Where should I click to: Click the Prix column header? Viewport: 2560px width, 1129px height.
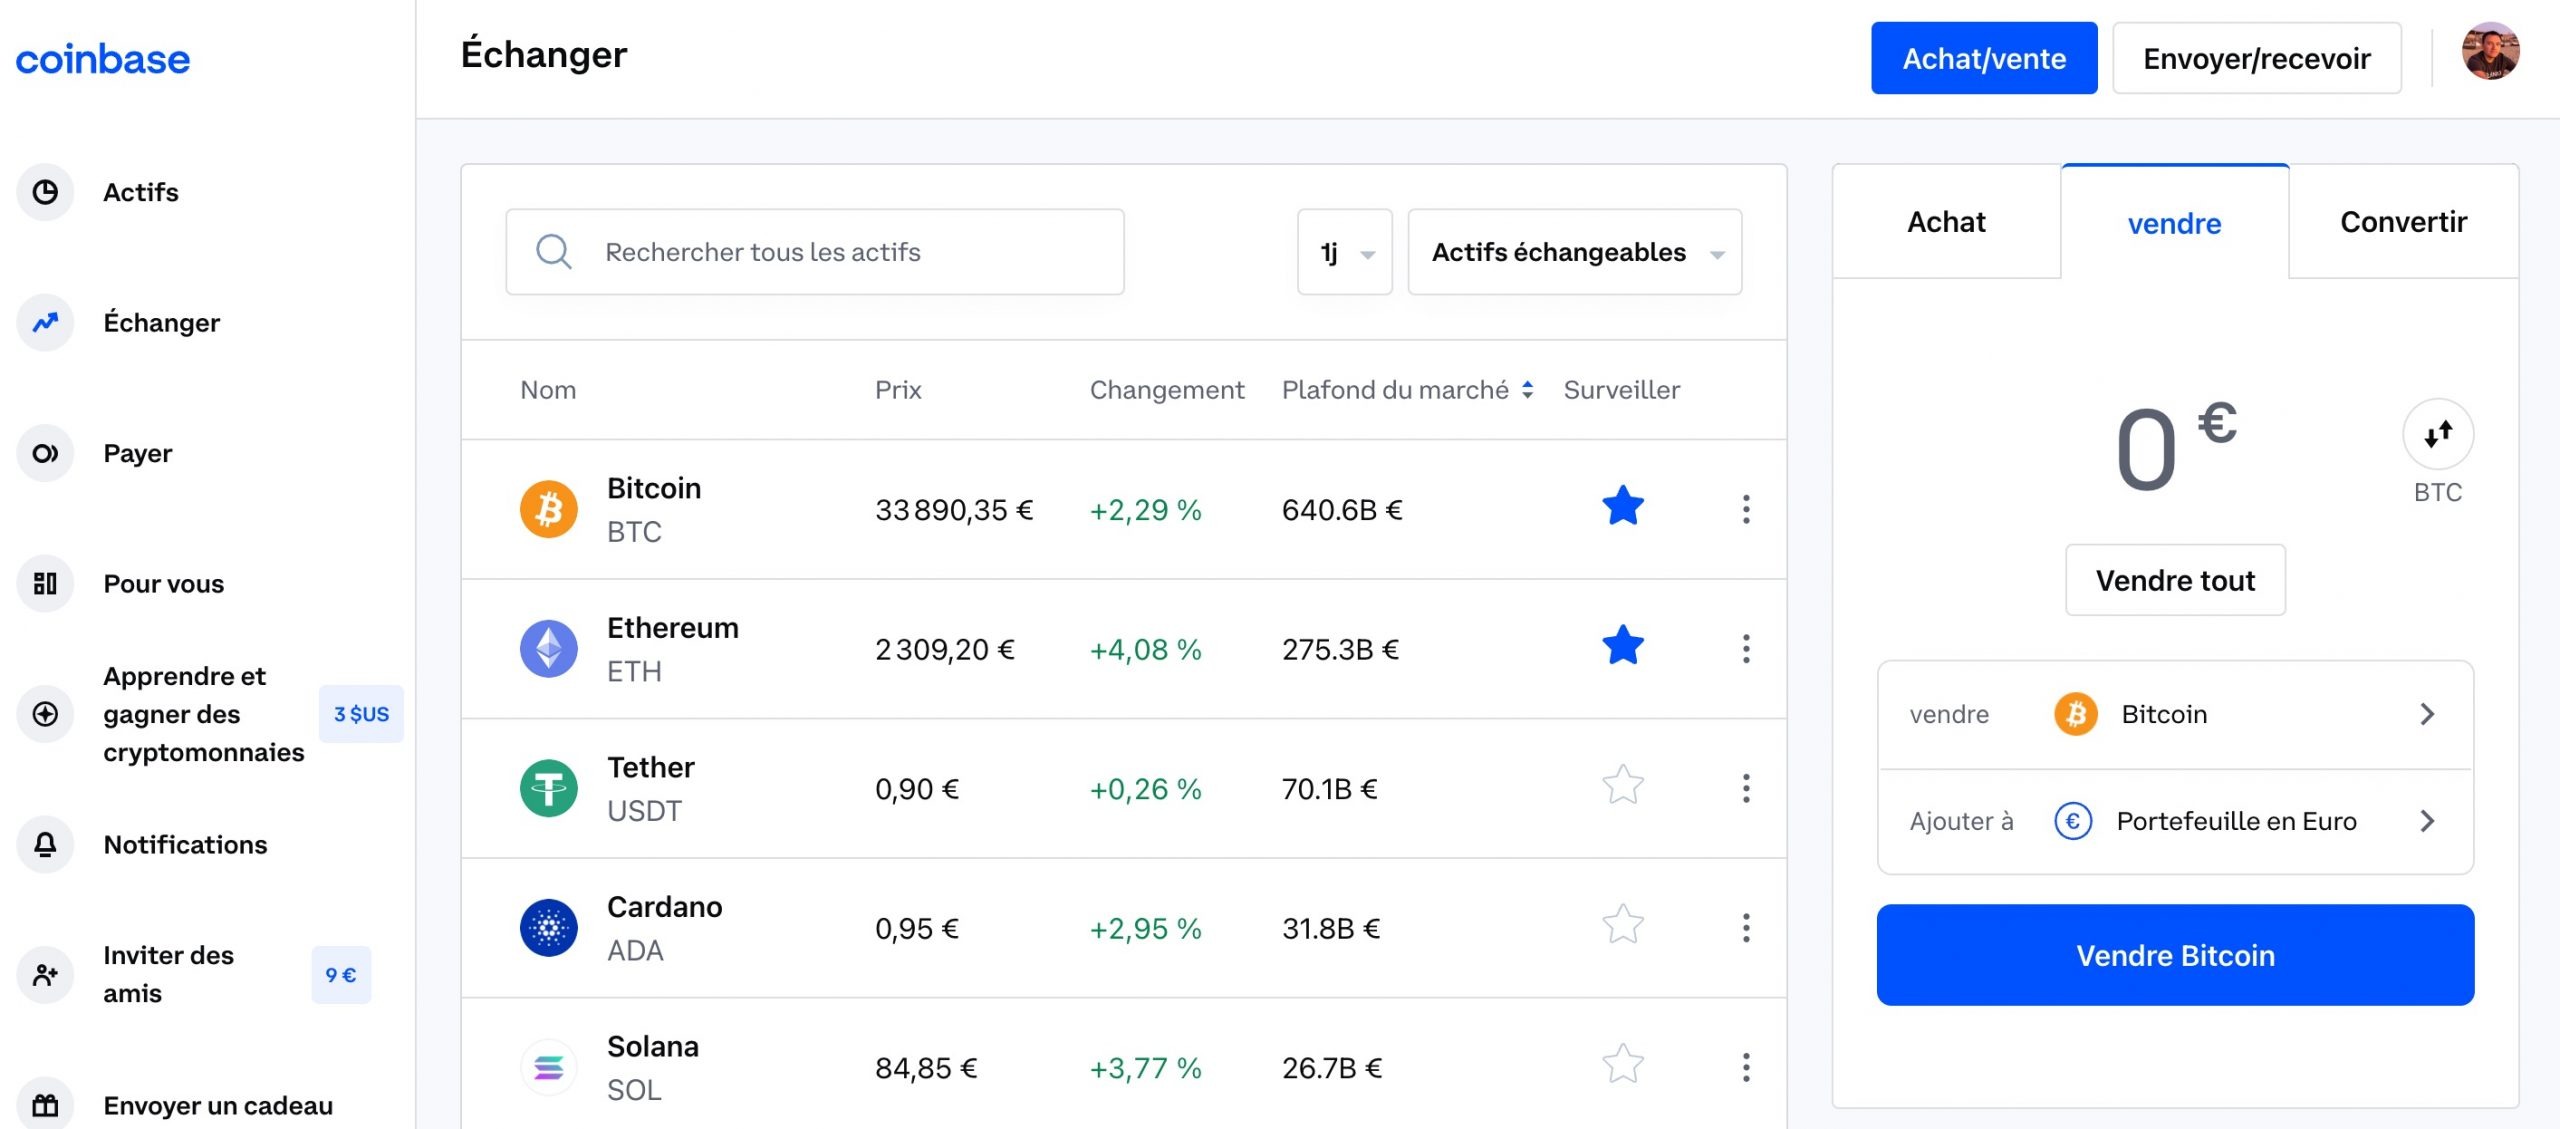[898, 390]
